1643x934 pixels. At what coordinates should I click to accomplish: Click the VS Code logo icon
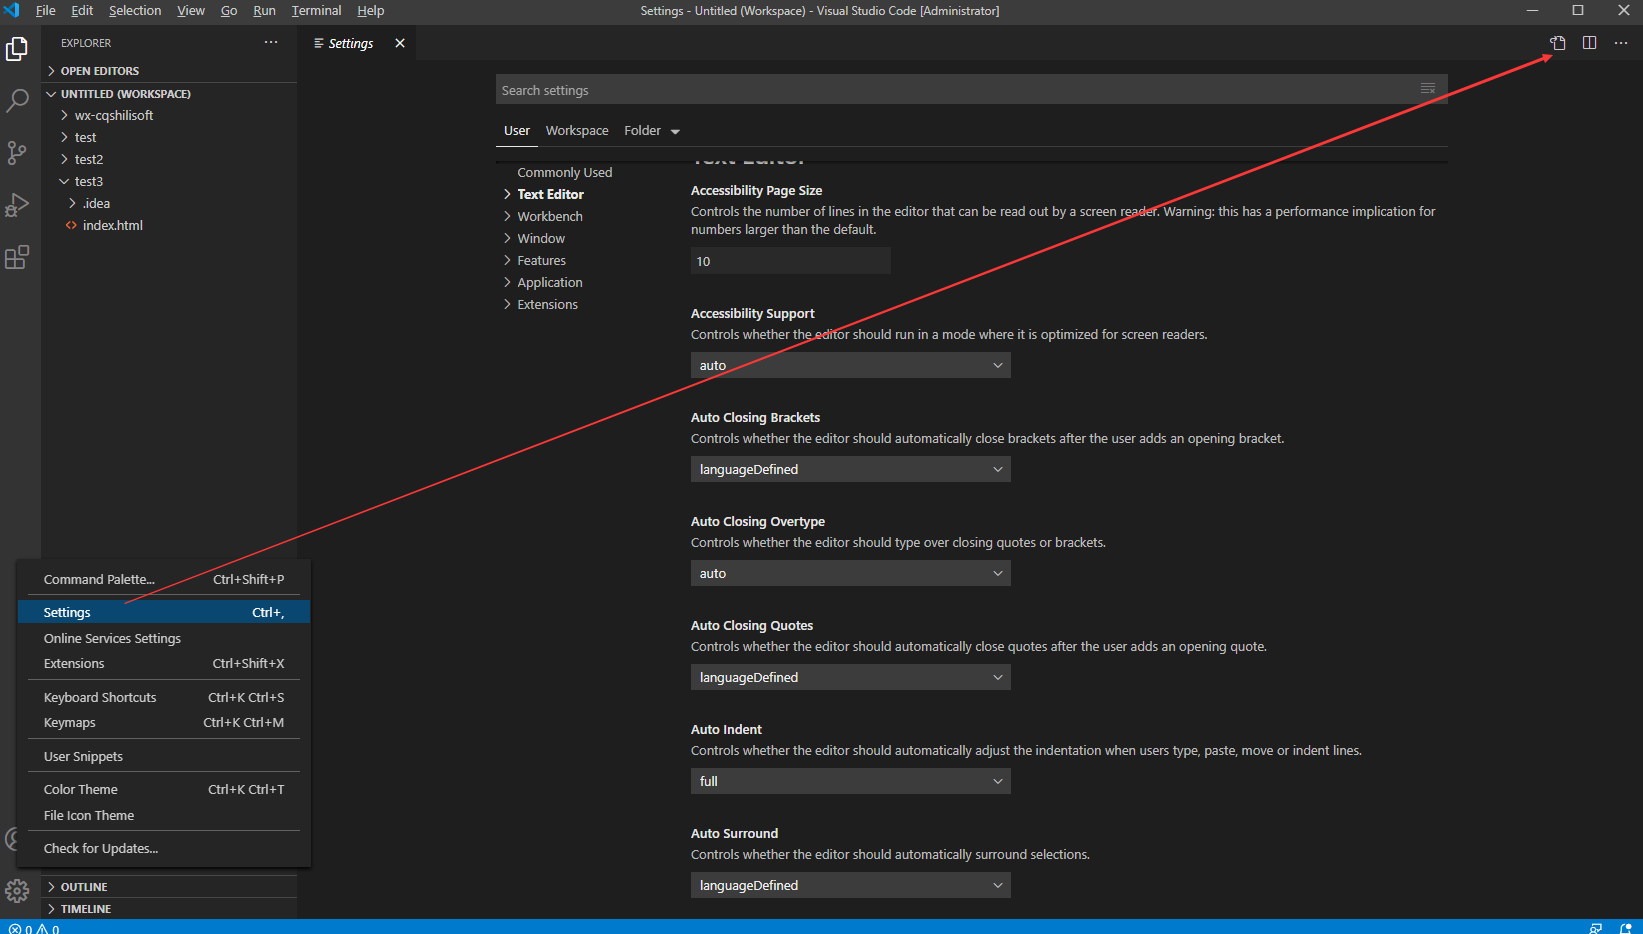coord(12,10)
